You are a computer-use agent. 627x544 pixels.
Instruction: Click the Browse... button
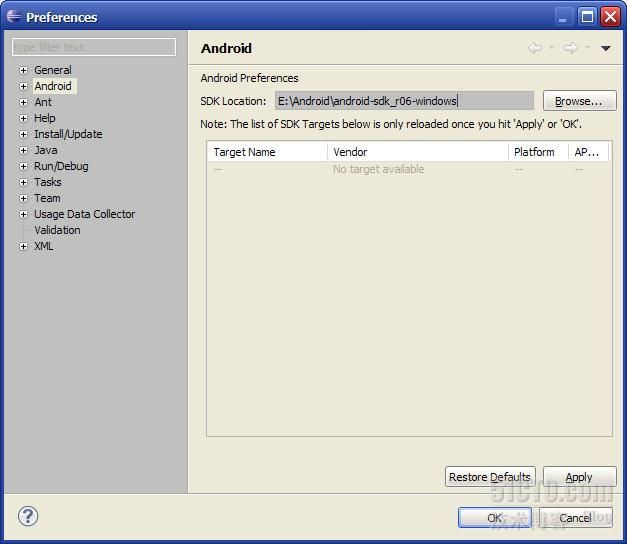579,101
